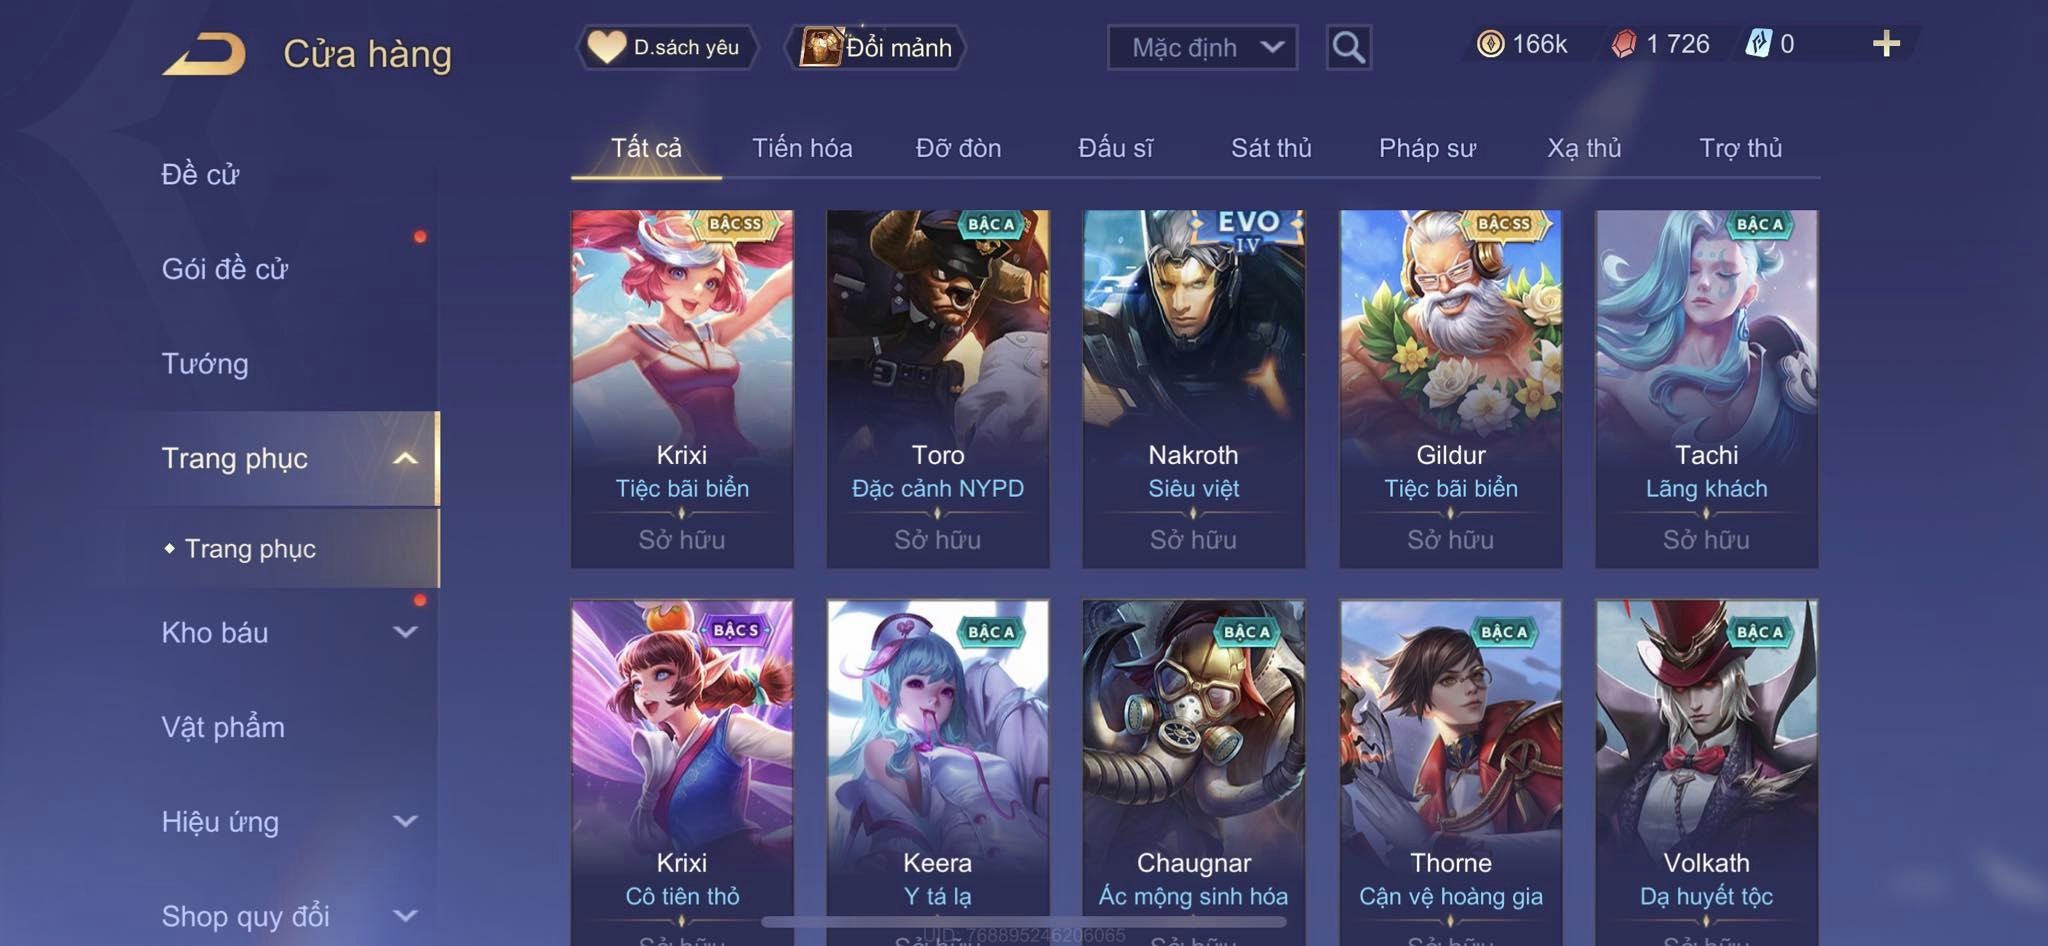Select the Tachi Lãng khách skin card

(1706, 388)
